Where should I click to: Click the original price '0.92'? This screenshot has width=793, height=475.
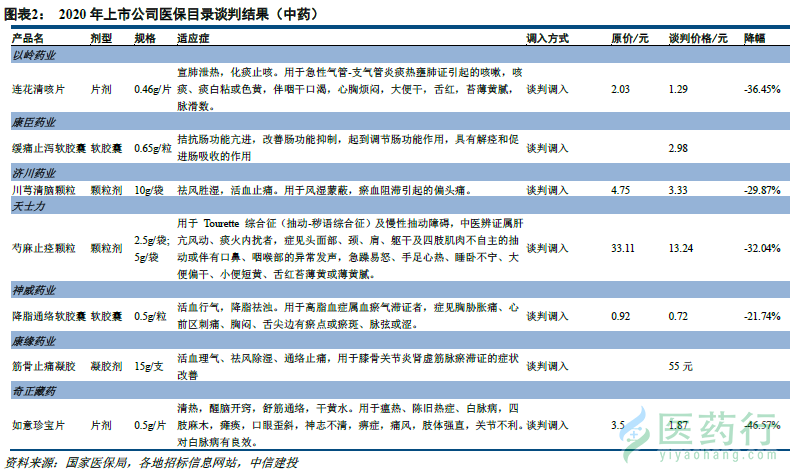(x=621, y=316)
